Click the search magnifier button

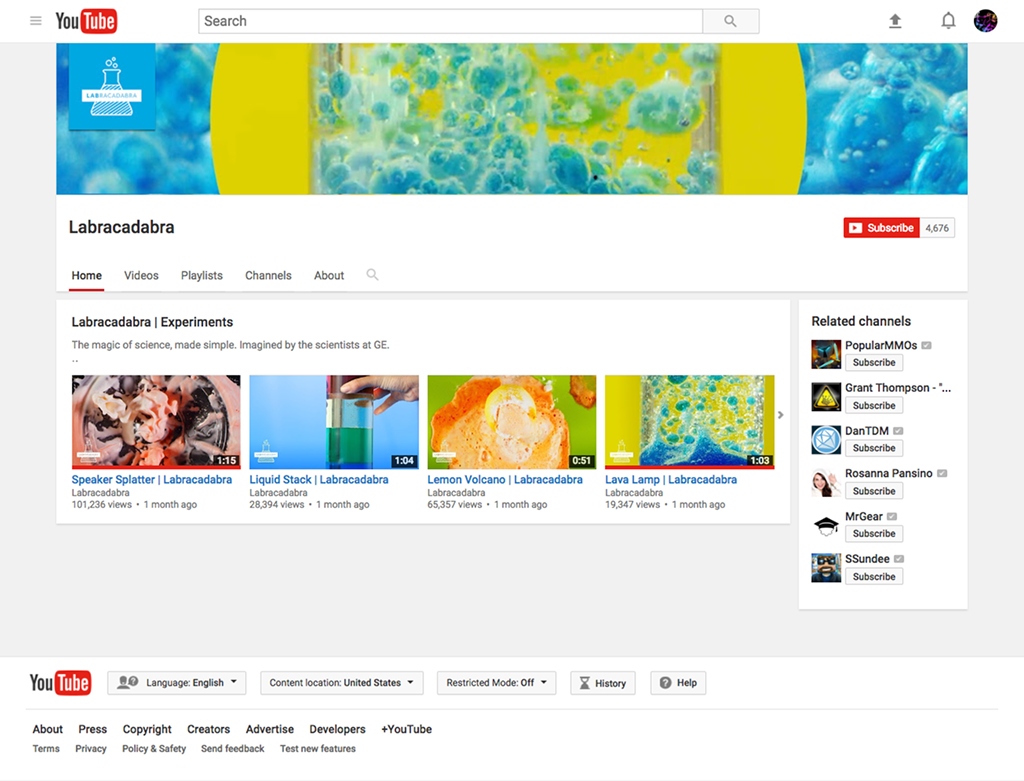(x=731, y=21)
